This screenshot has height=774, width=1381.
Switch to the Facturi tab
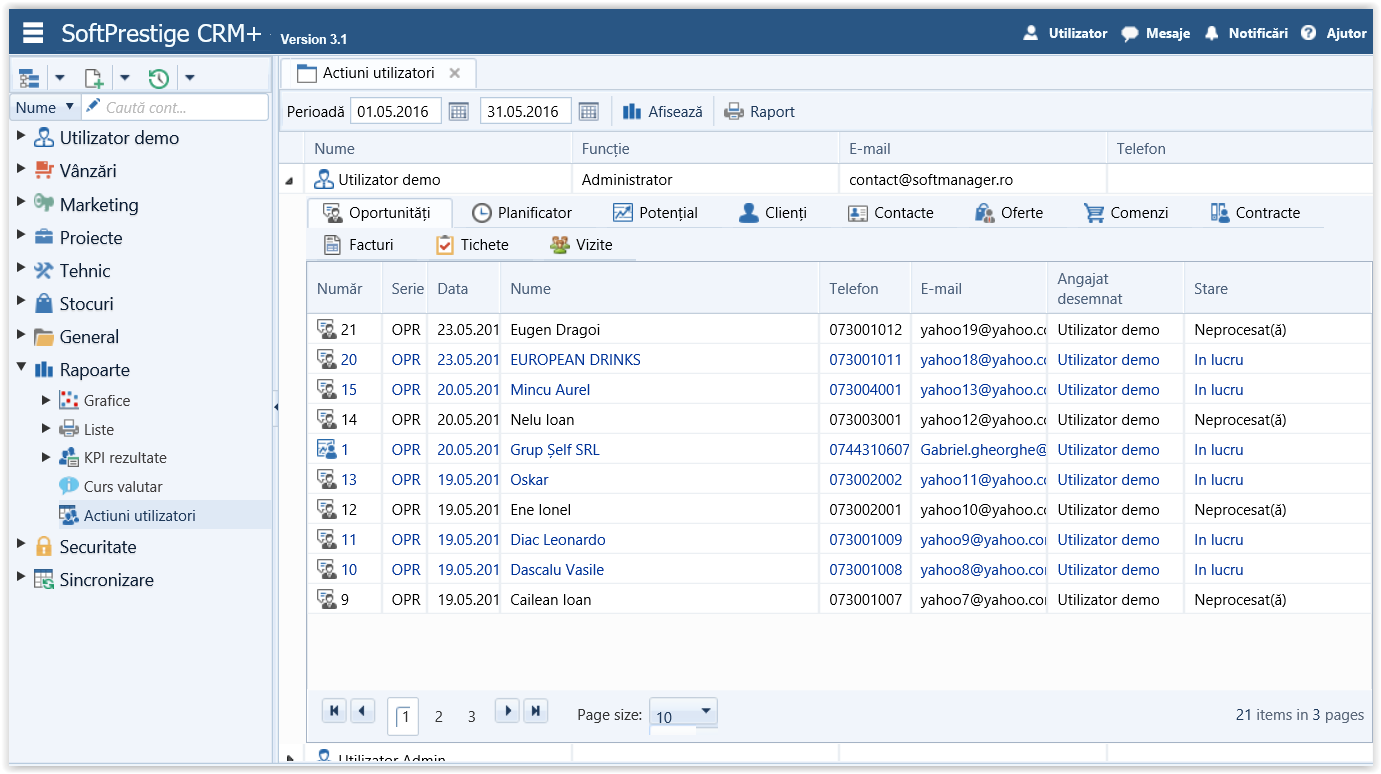click(359, 244)
